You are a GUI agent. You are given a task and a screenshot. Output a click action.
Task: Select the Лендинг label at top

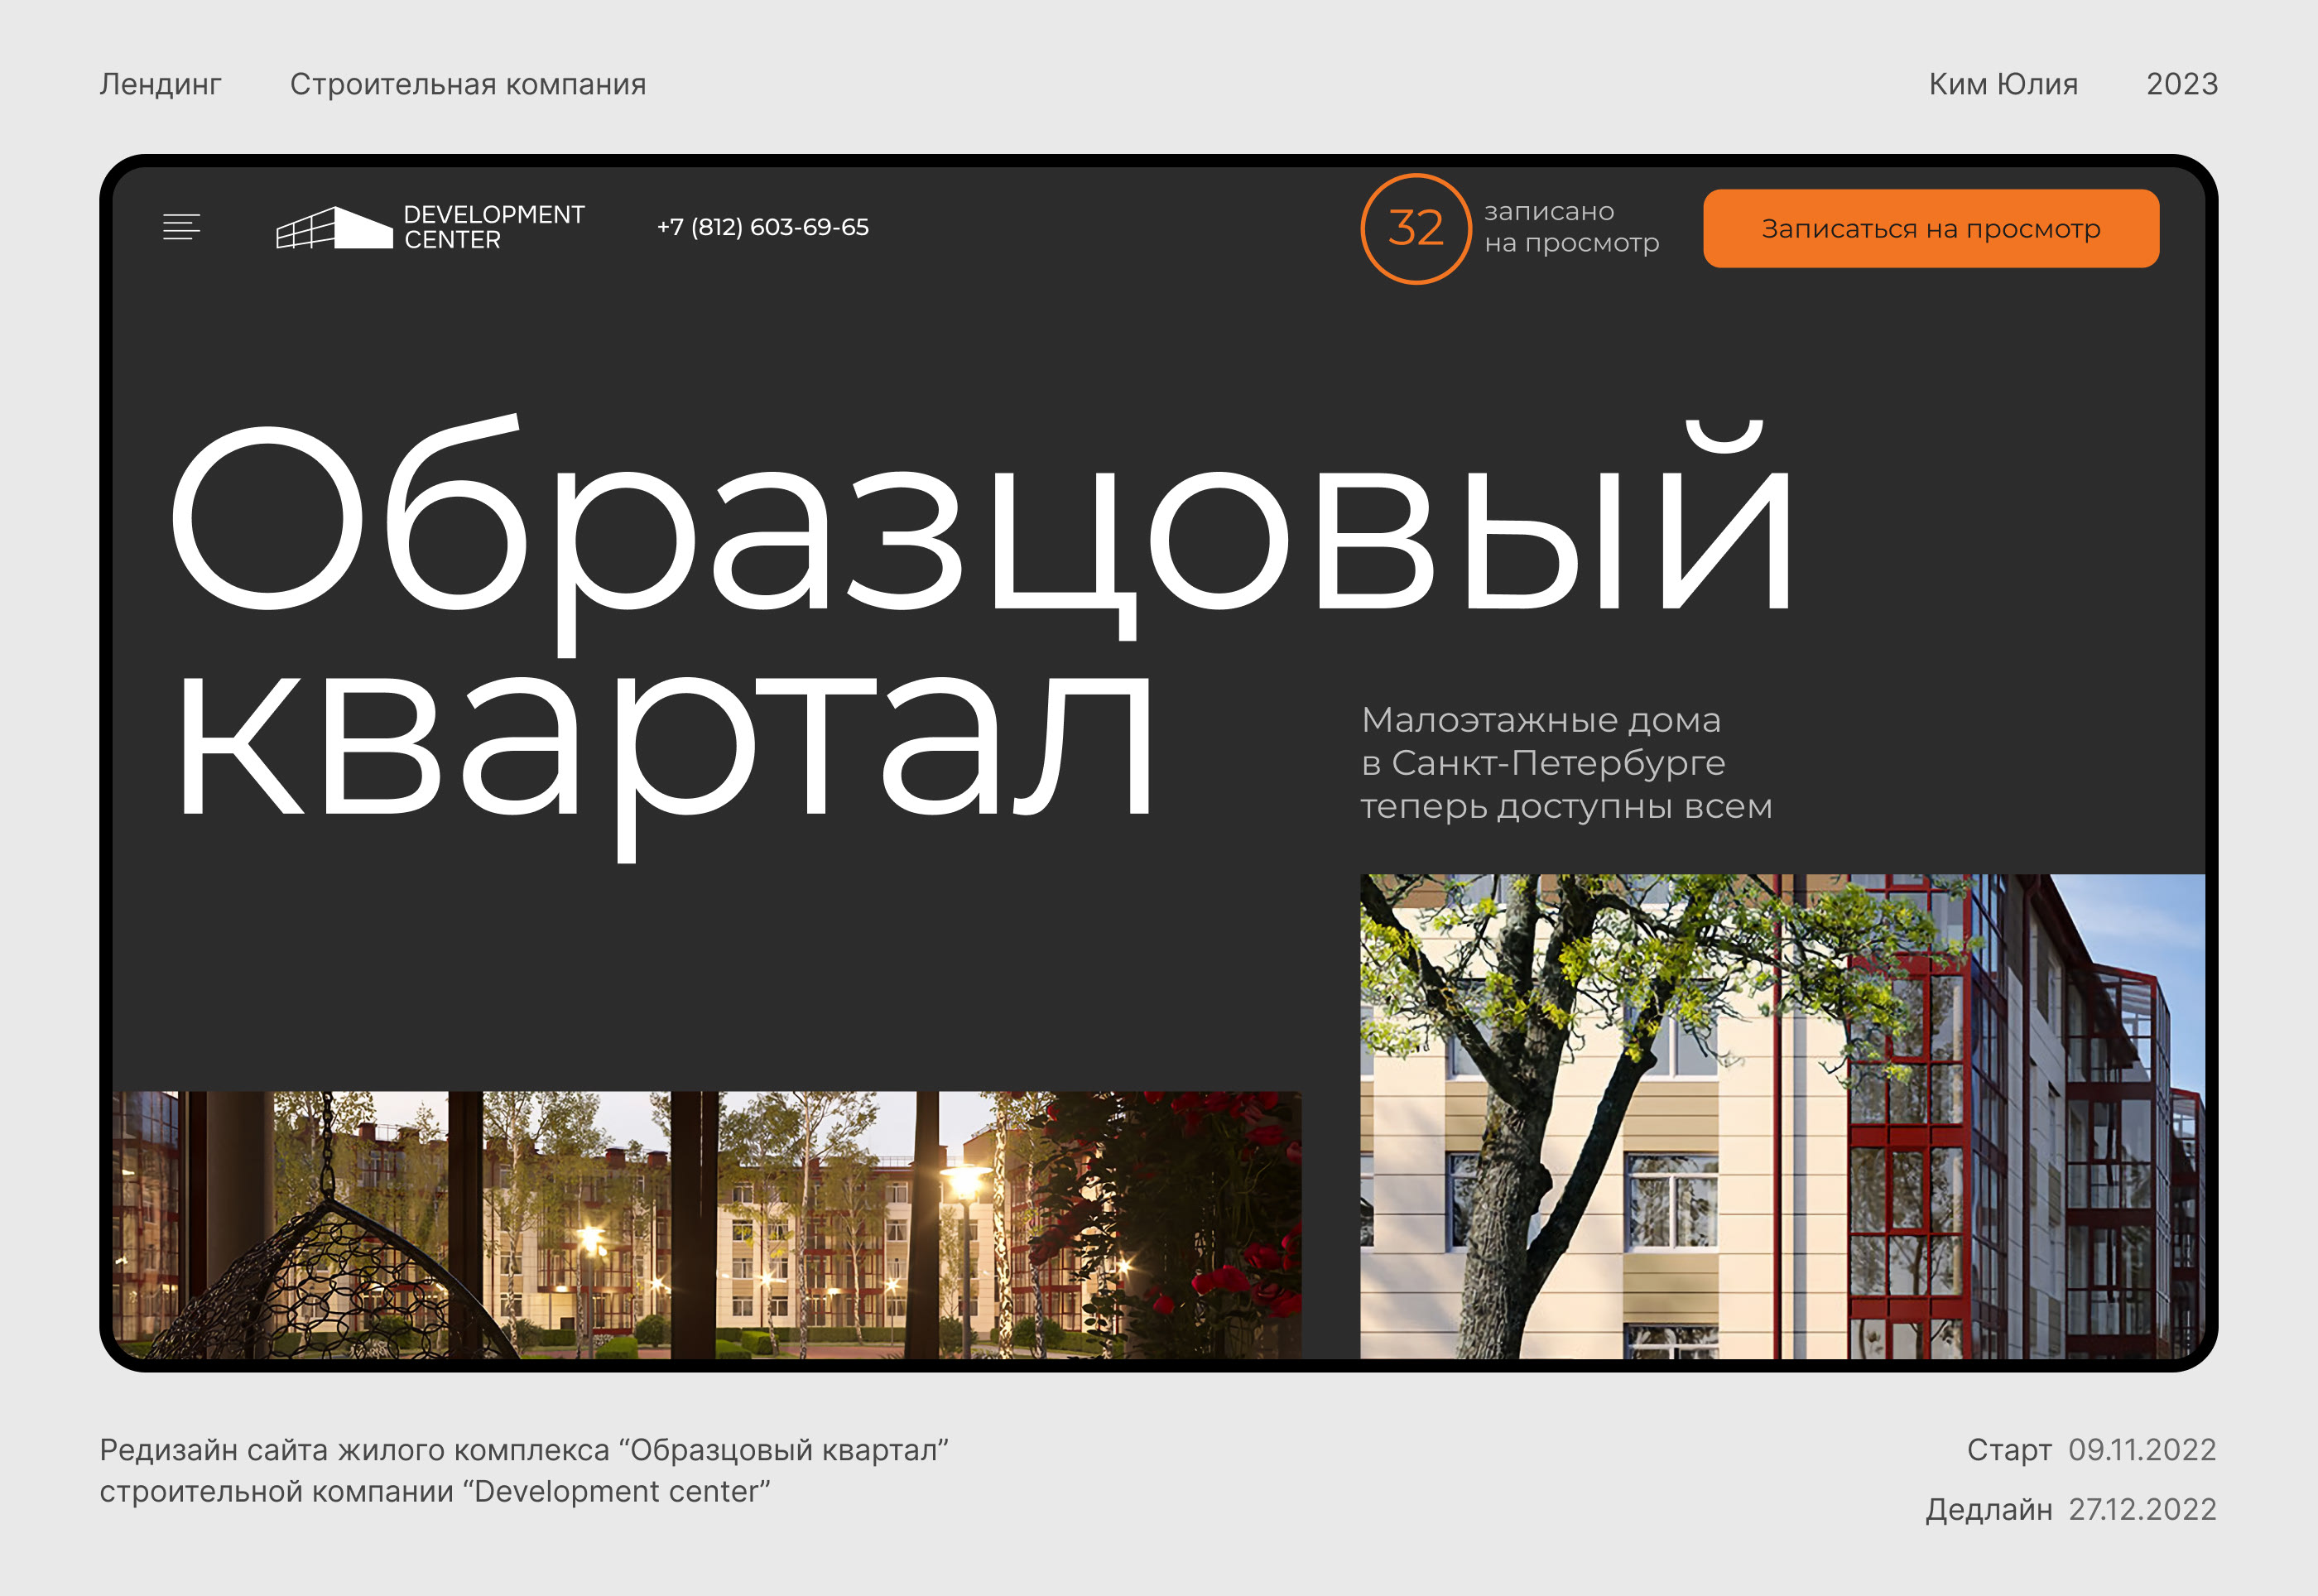tap(160, 84)
